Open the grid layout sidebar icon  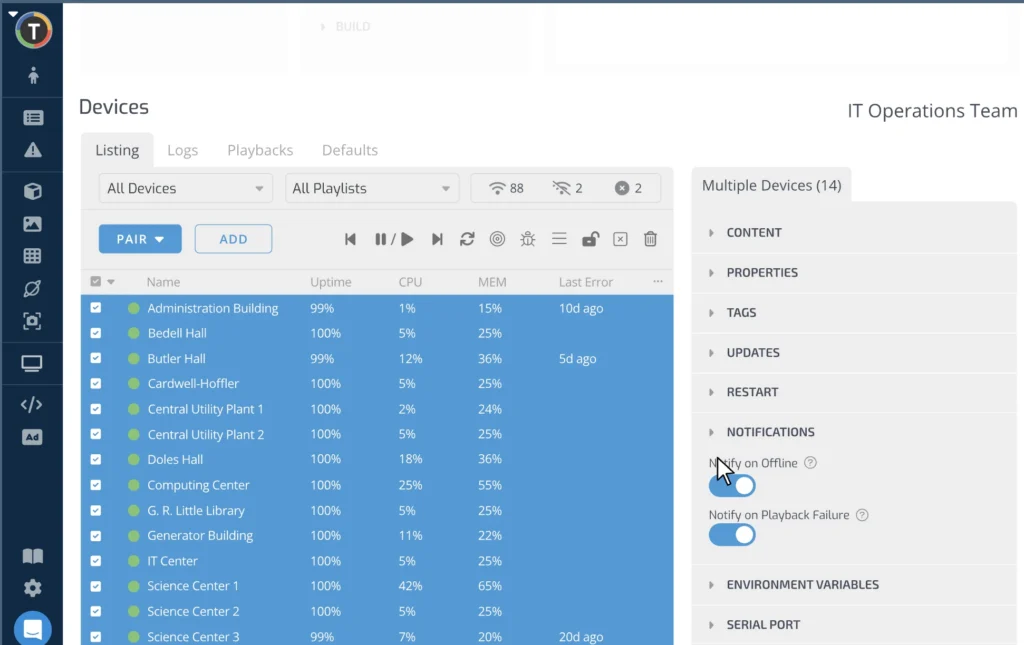click(x=33, y=256)
